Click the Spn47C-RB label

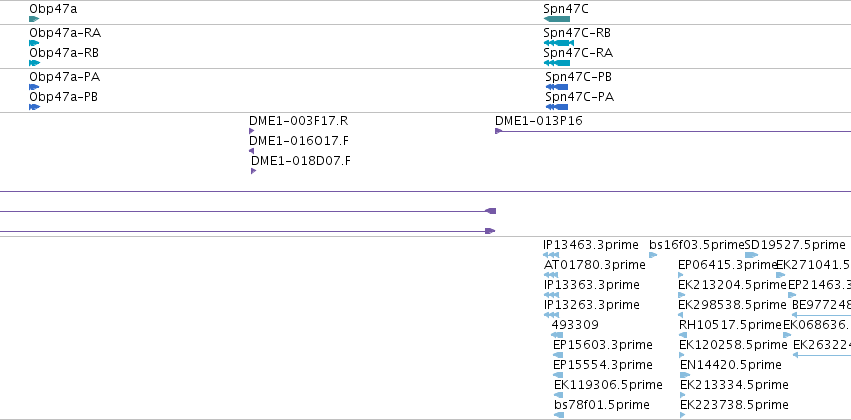point(577,33)
